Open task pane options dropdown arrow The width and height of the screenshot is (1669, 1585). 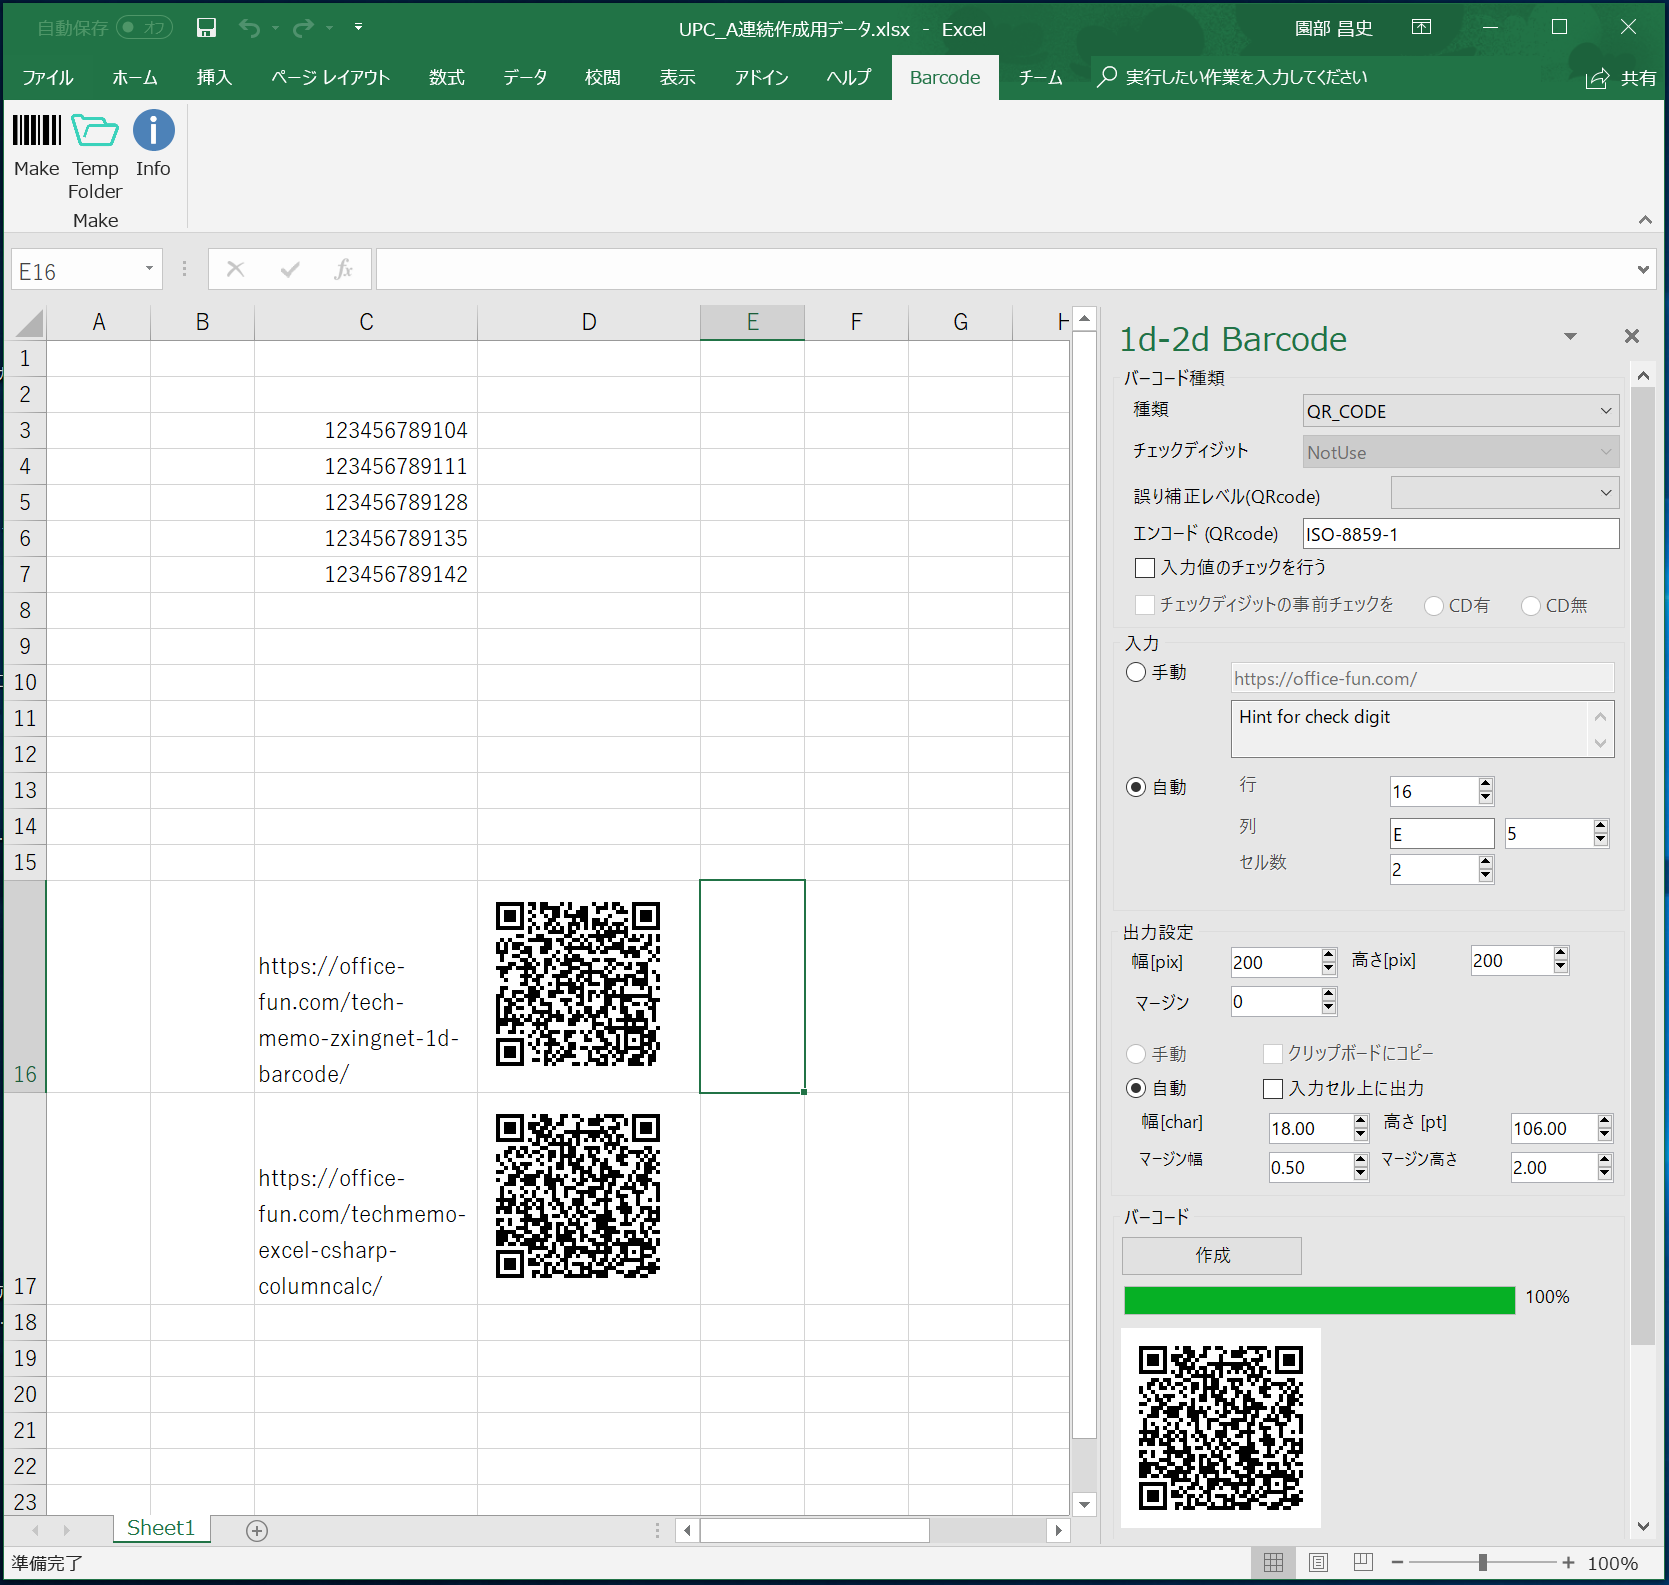[1570, 337]
